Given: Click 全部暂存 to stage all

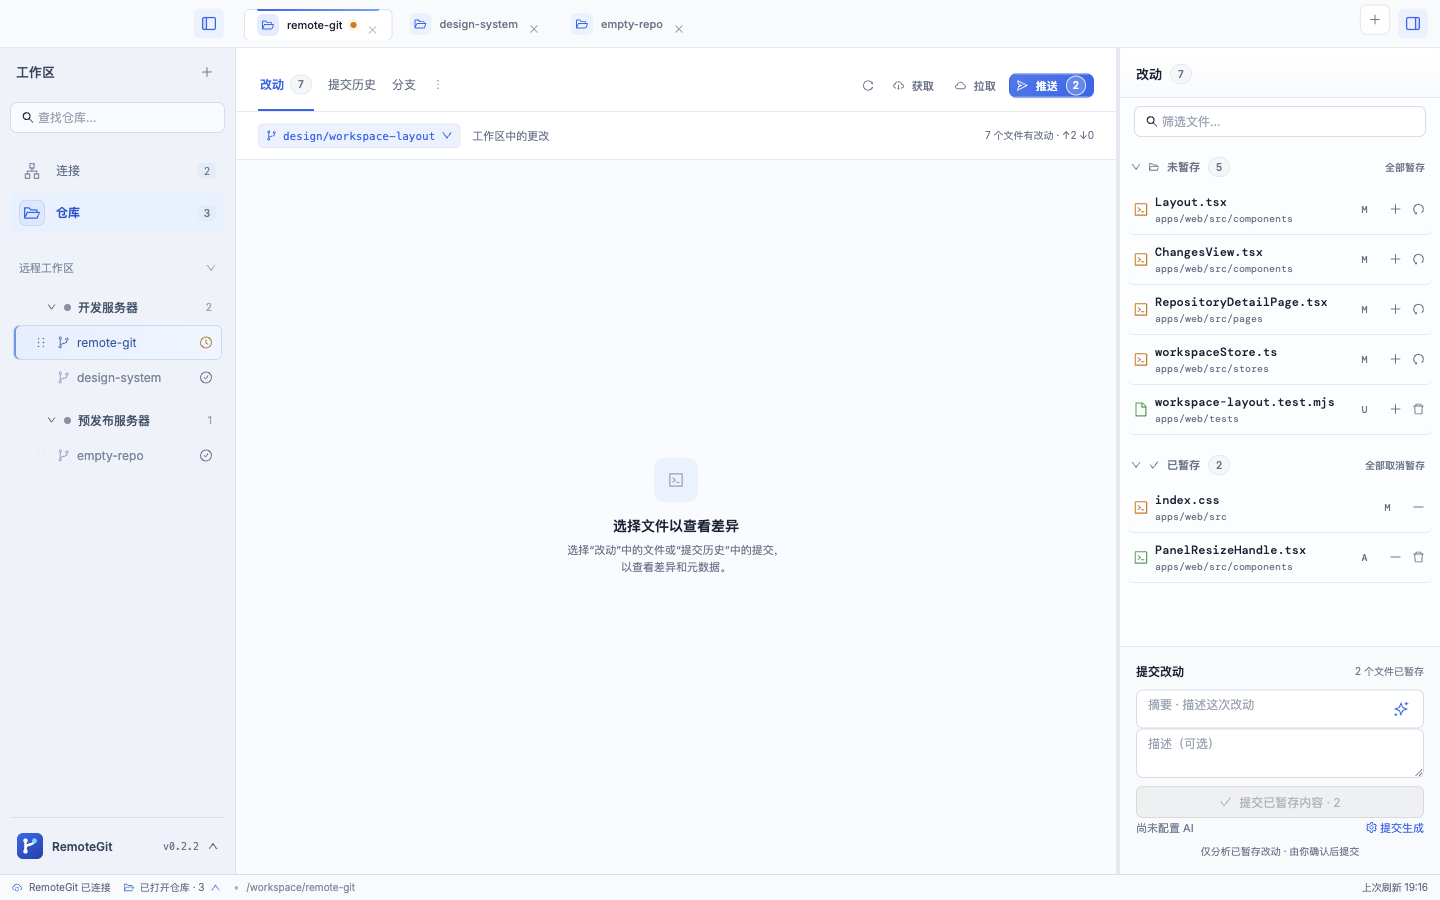Looking at the screenshot, I should pos(1405,168).
